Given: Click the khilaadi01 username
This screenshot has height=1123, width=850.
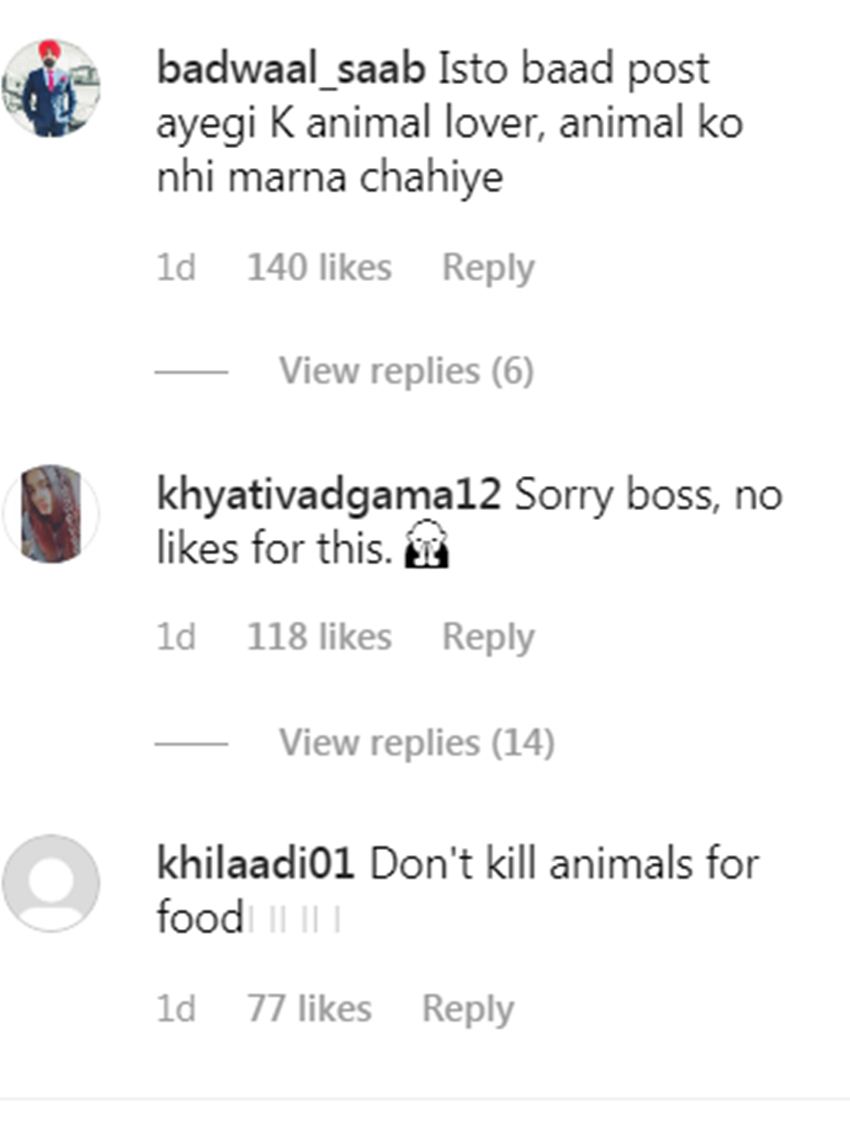Looking at the screenshot, I should click(x=256, y=864).
